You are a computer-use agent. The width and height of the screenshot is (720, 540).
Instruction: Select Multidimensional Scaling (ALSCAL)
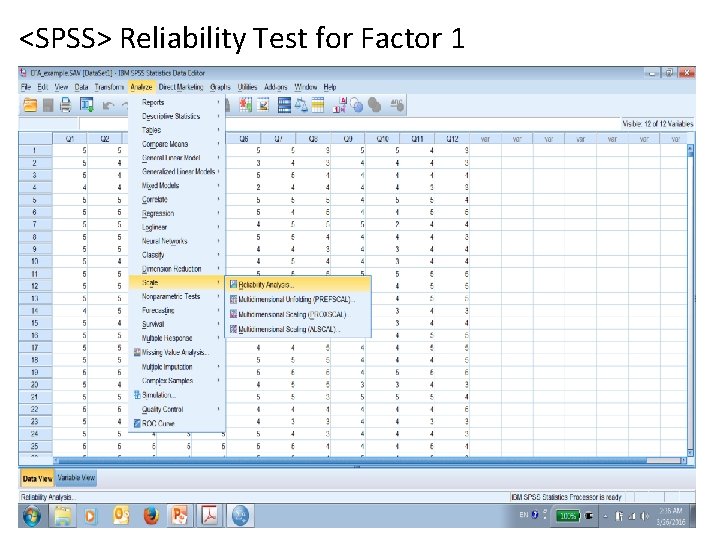[x=298, y=329]
